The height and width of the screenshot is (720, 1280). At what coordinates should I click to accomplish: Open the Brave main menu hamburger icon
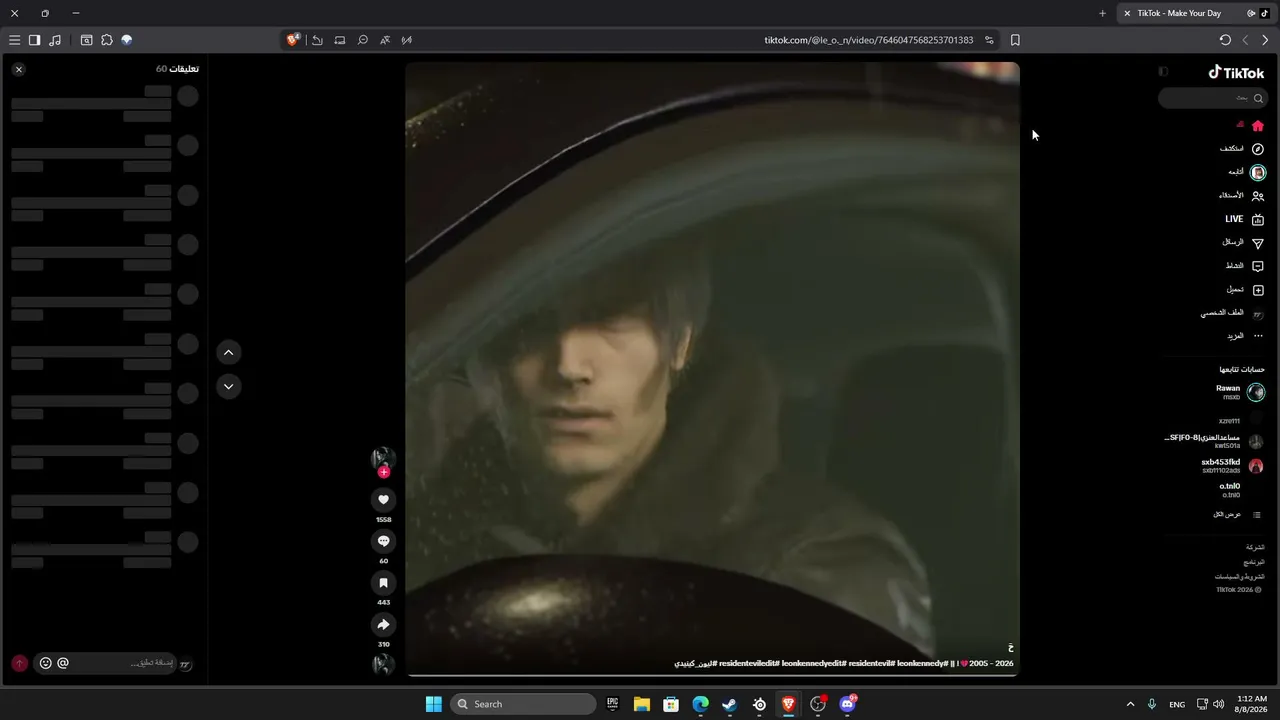[14, 40]
